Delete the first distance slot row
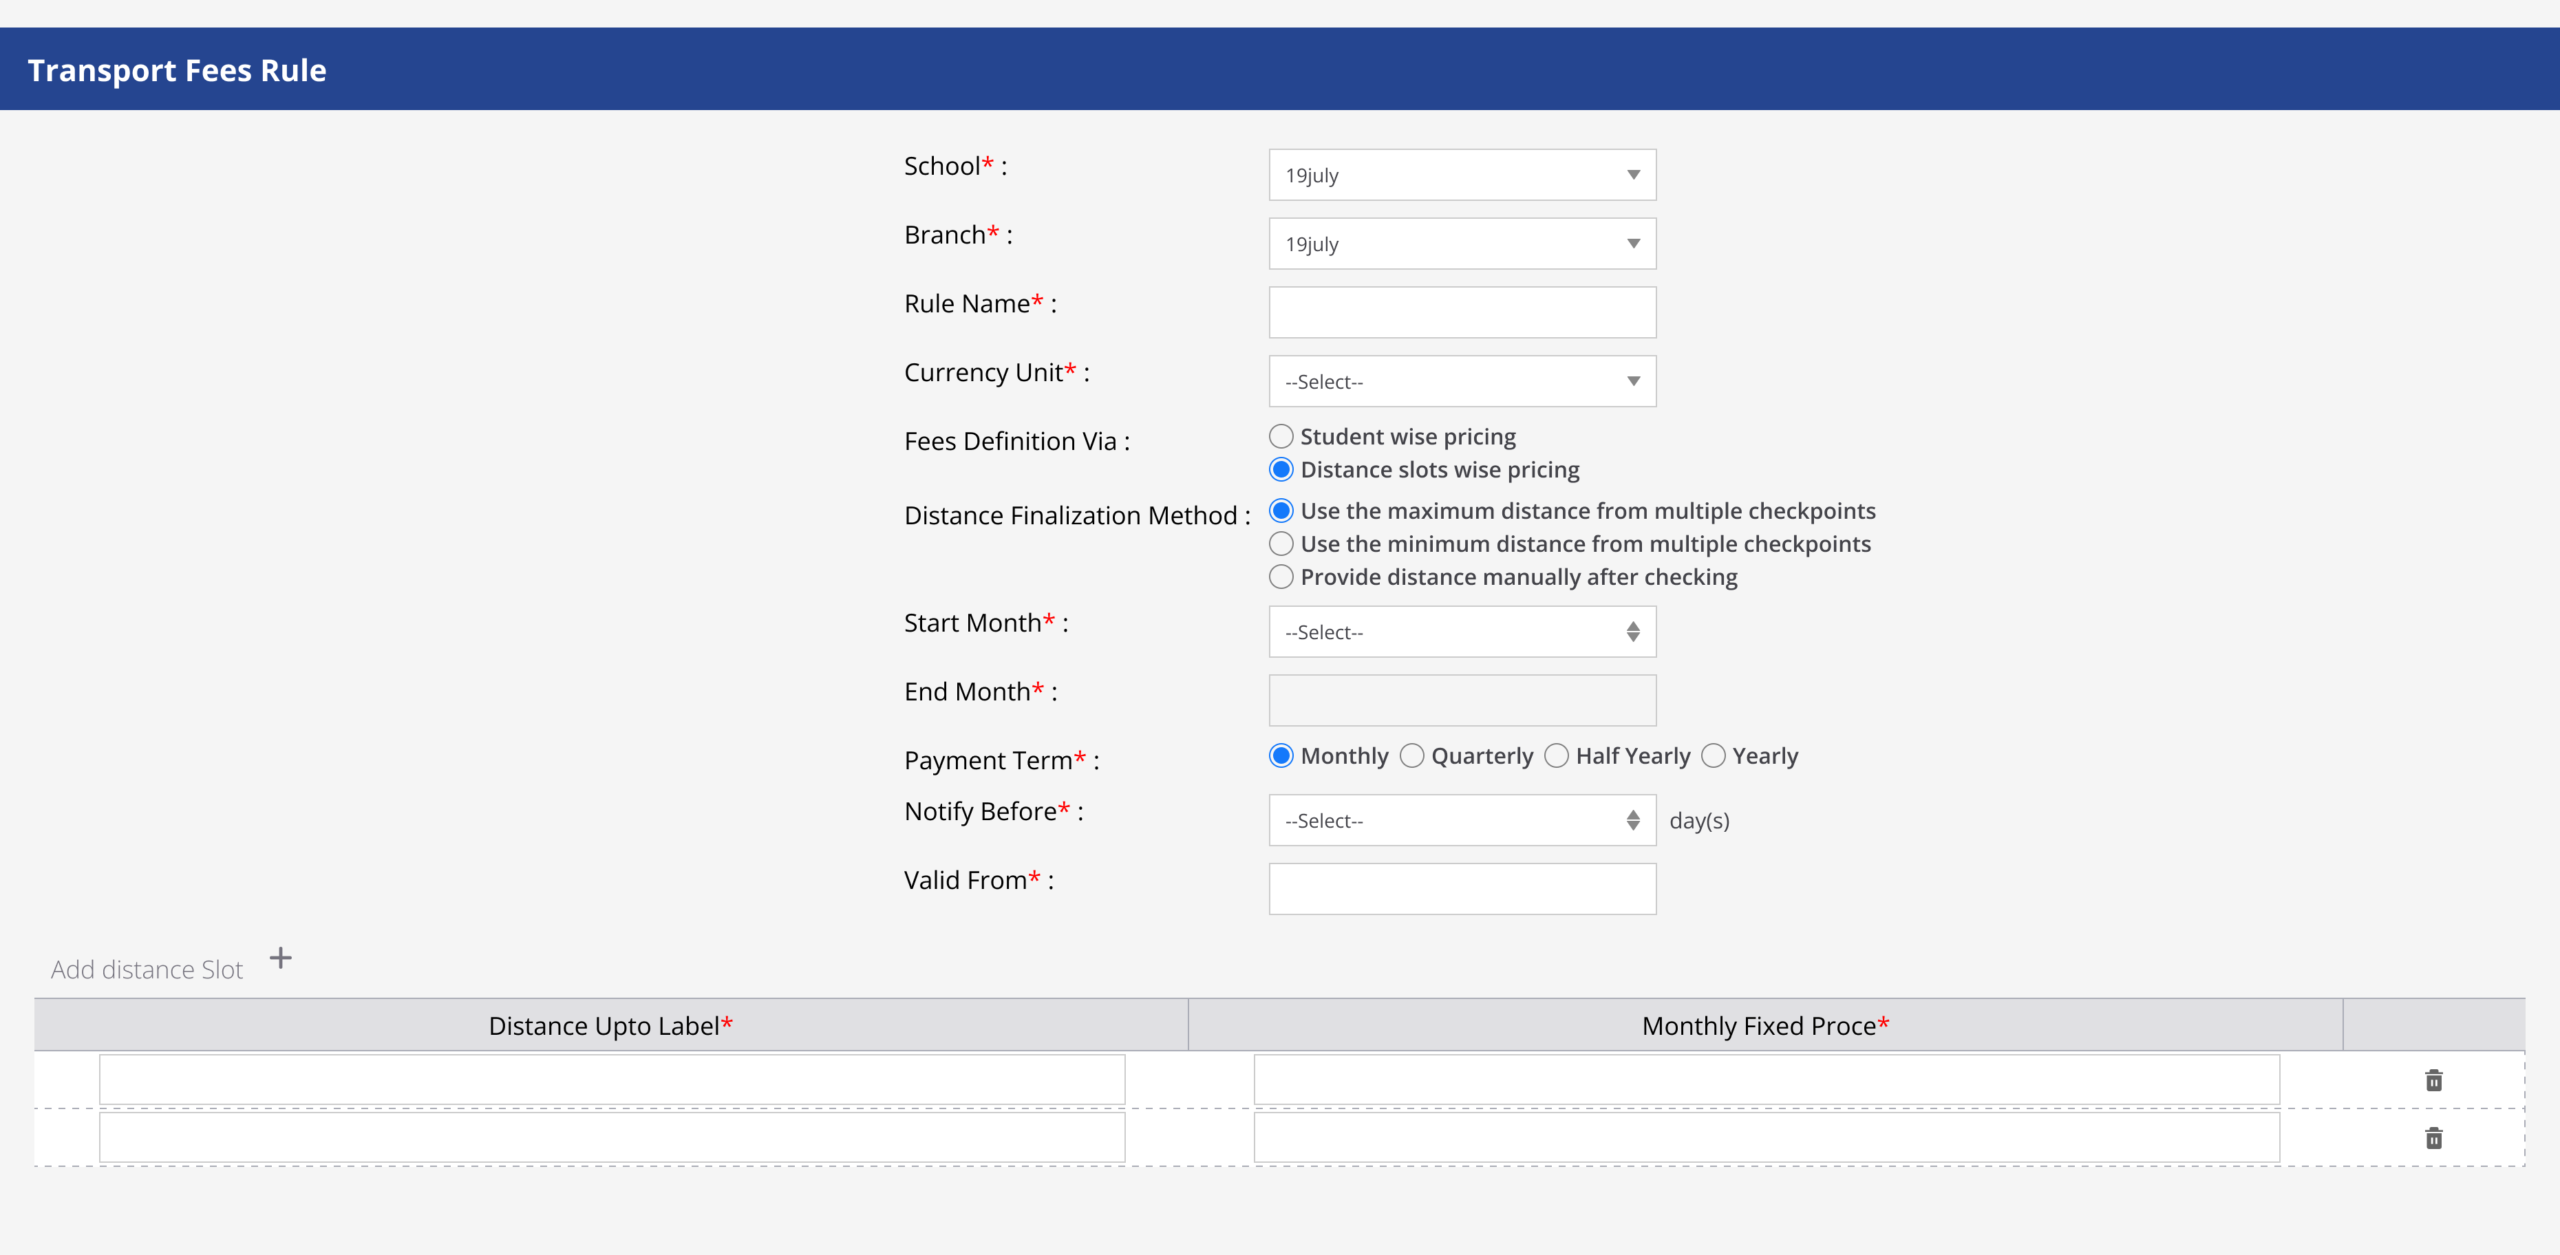 pyautogui.click(x=2433, y=1080)
